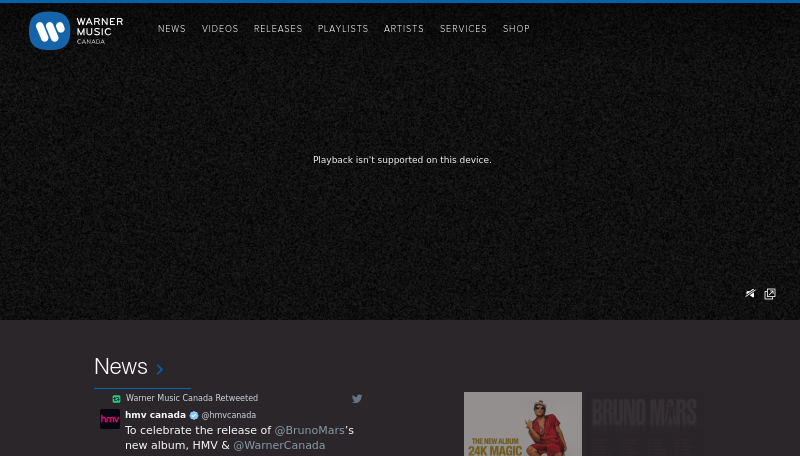This screenshot has height=456, width=800.
Task: Select Playlists in the navigation
Action: tap(343, 29)
